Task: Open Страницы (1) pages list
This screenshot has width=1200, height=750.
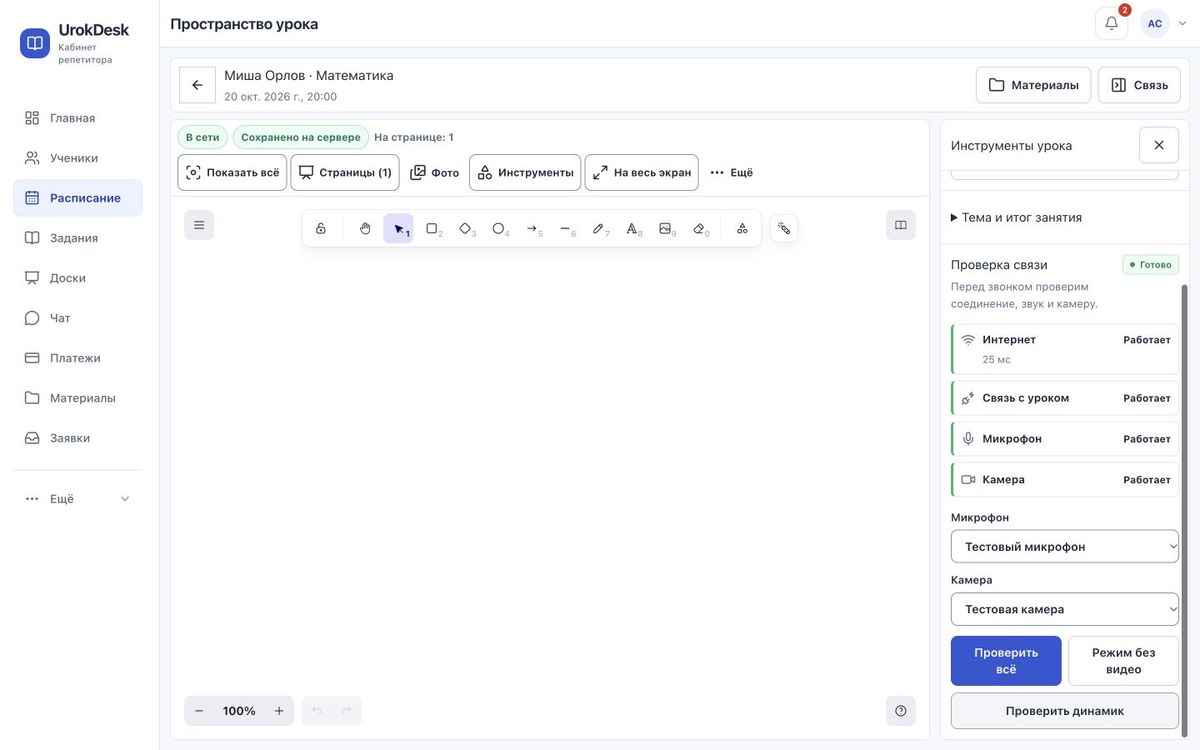Action: click(345, 172)
